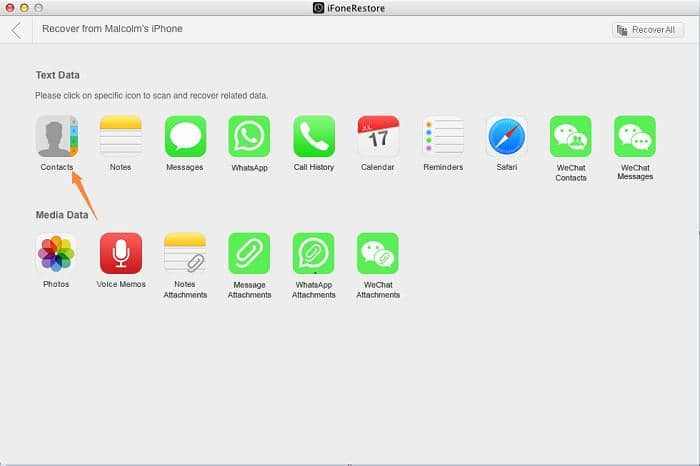Choose Message Attachments icon
Screen dimensions: 700x466
pyautogui.click(x=249, y=253)
